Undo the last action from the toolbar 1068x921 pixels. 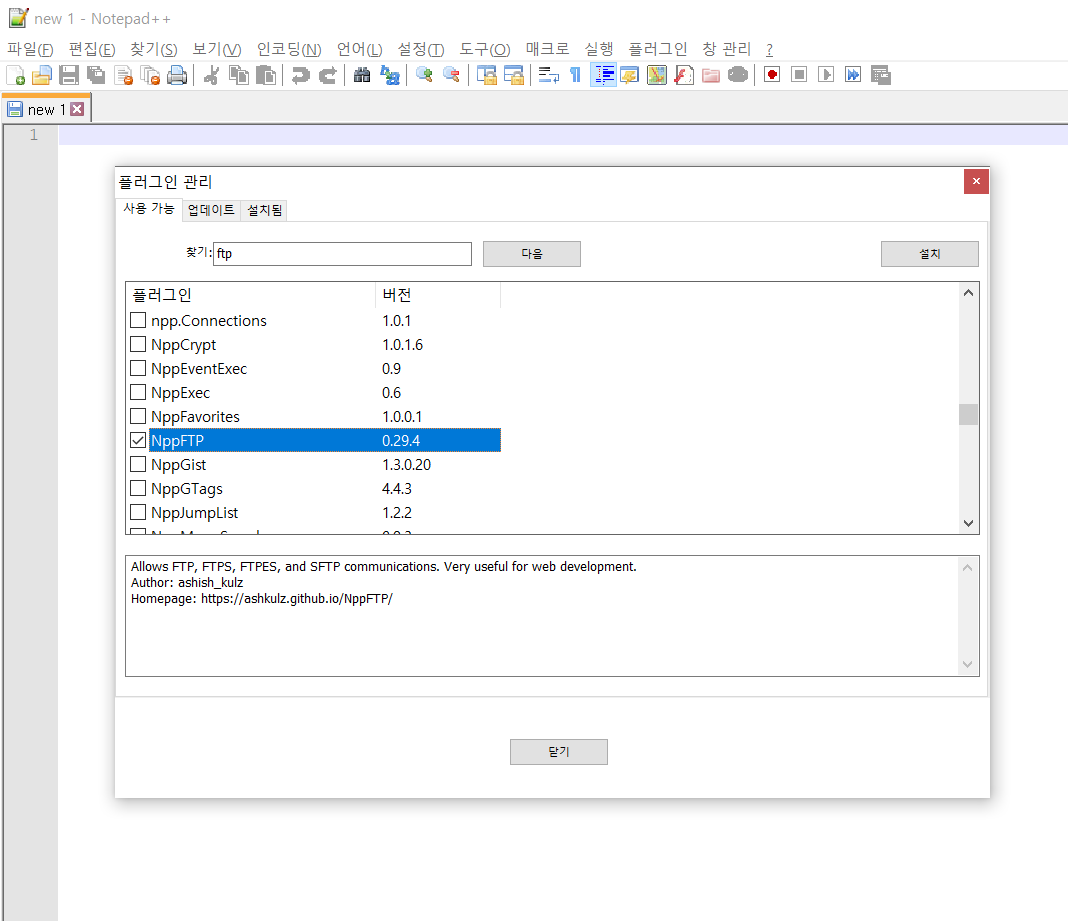300,75
